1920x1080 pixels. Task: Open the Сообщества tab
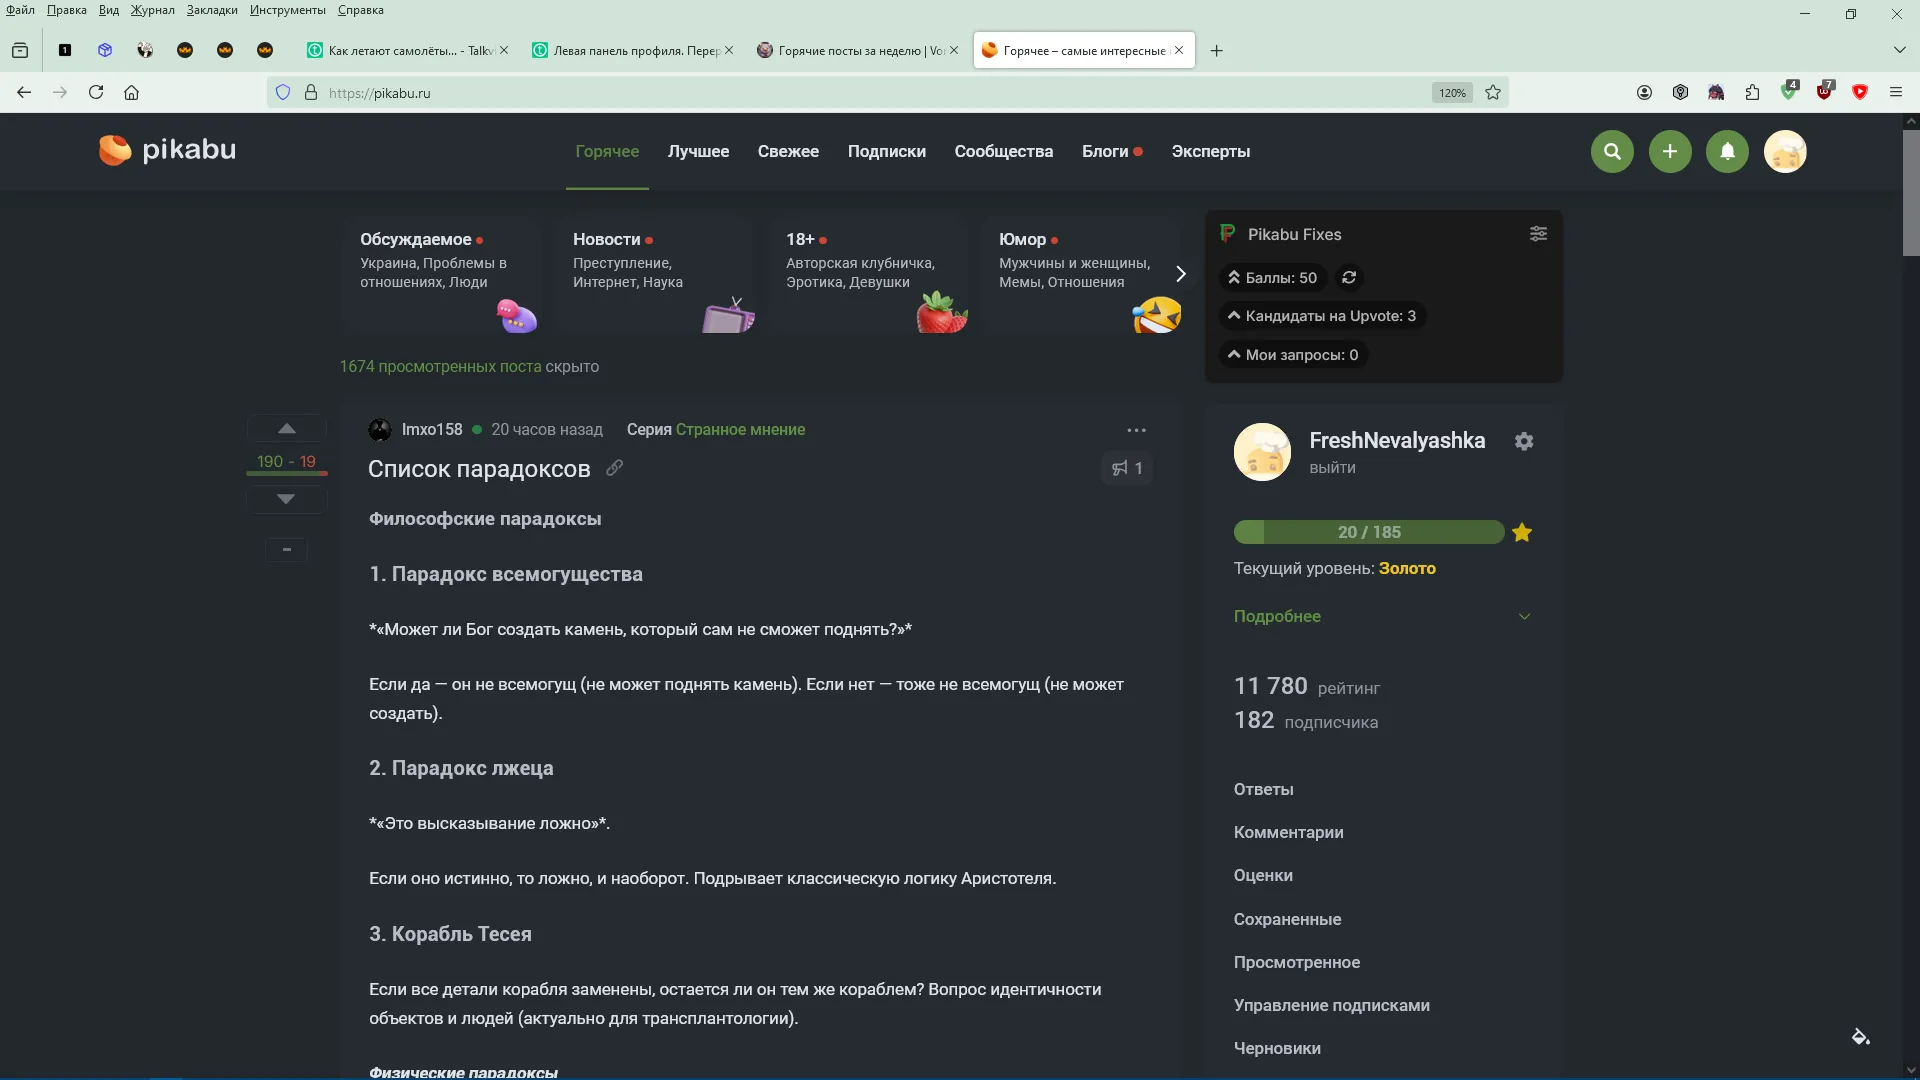[1003, 152]
